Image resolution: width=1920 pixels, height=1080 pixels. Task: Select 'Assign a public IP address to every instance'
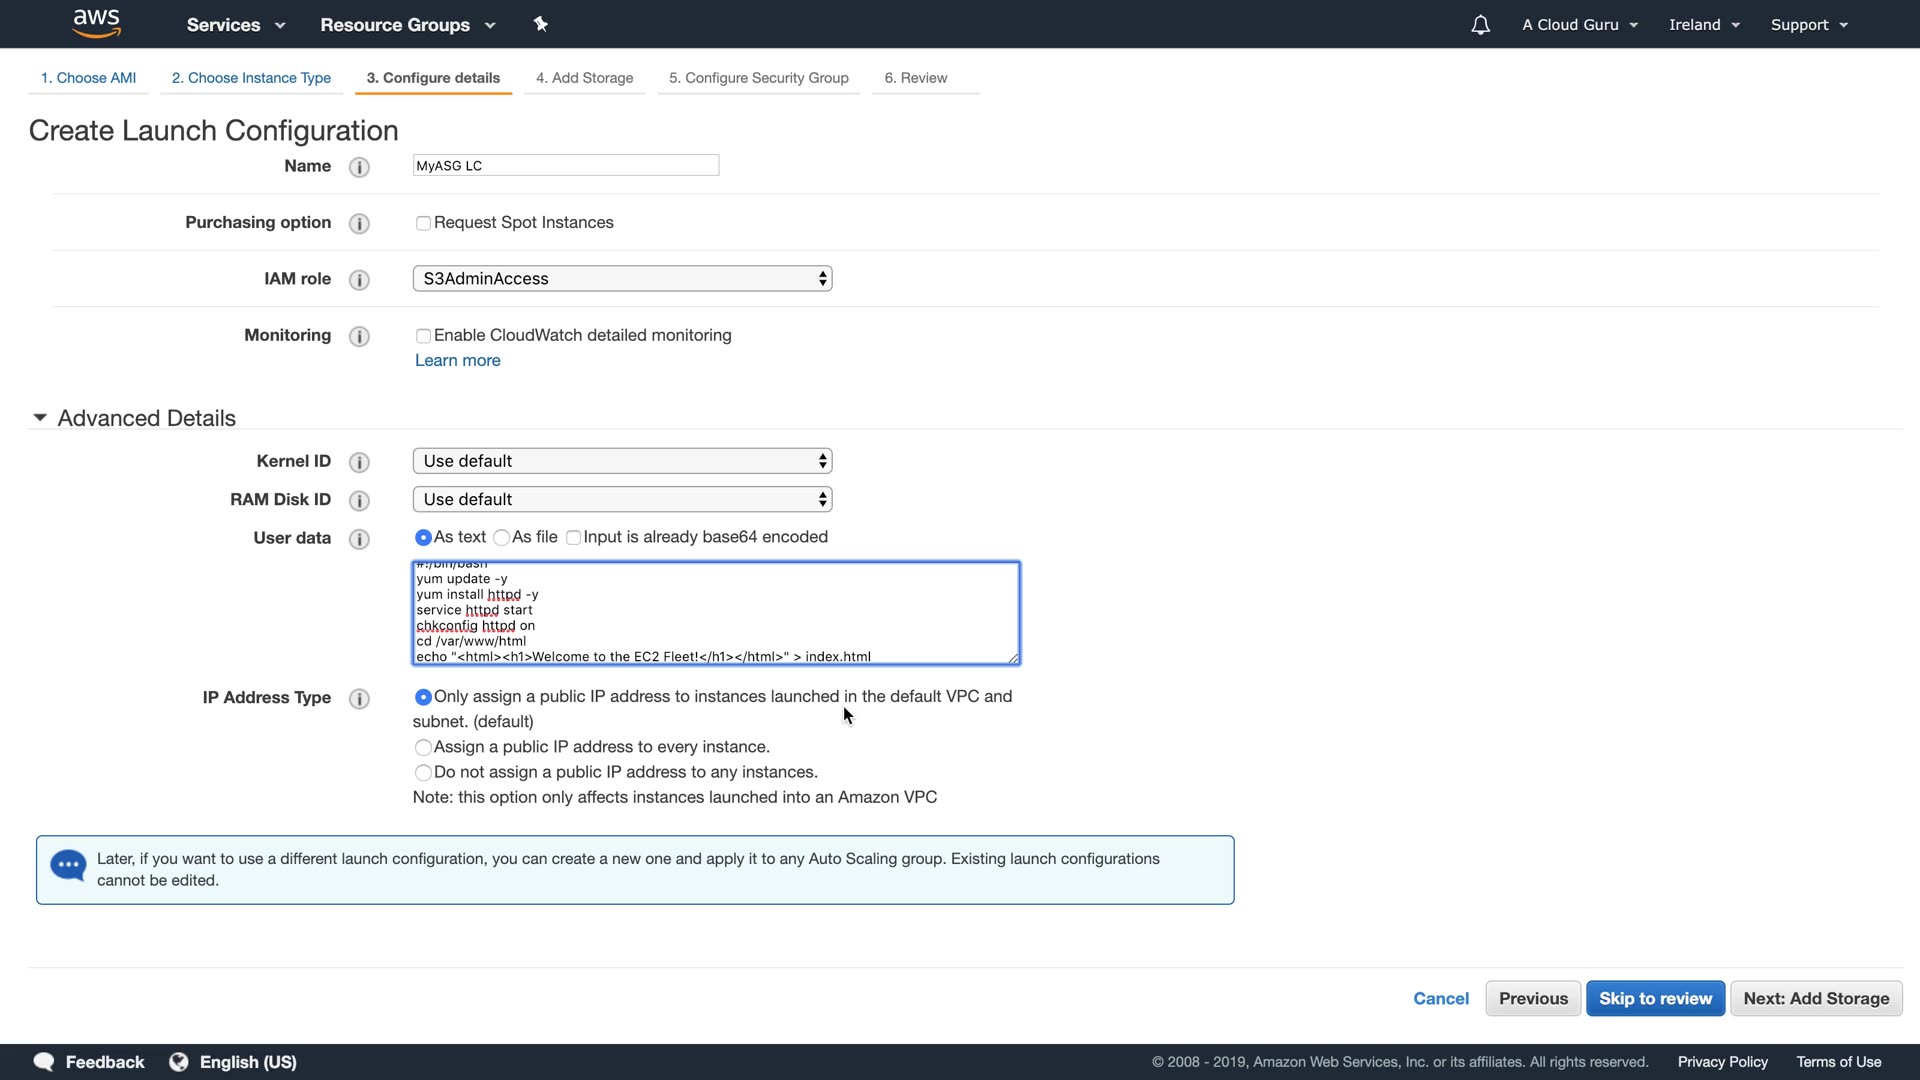click(x=423, y=747)
